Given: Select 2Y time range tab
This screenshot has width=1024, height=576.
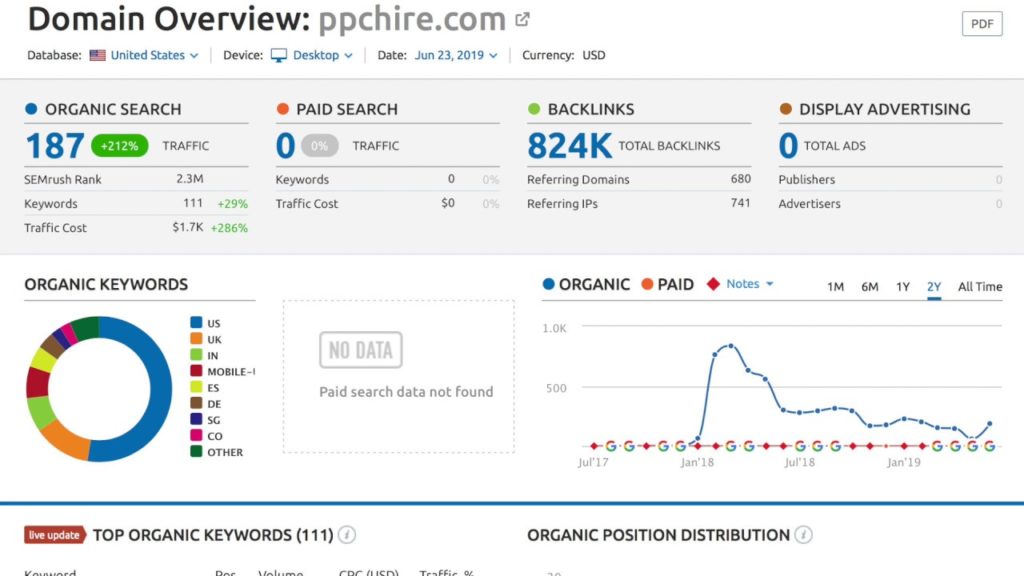Looking at the screenshot, I should [934, 286].
